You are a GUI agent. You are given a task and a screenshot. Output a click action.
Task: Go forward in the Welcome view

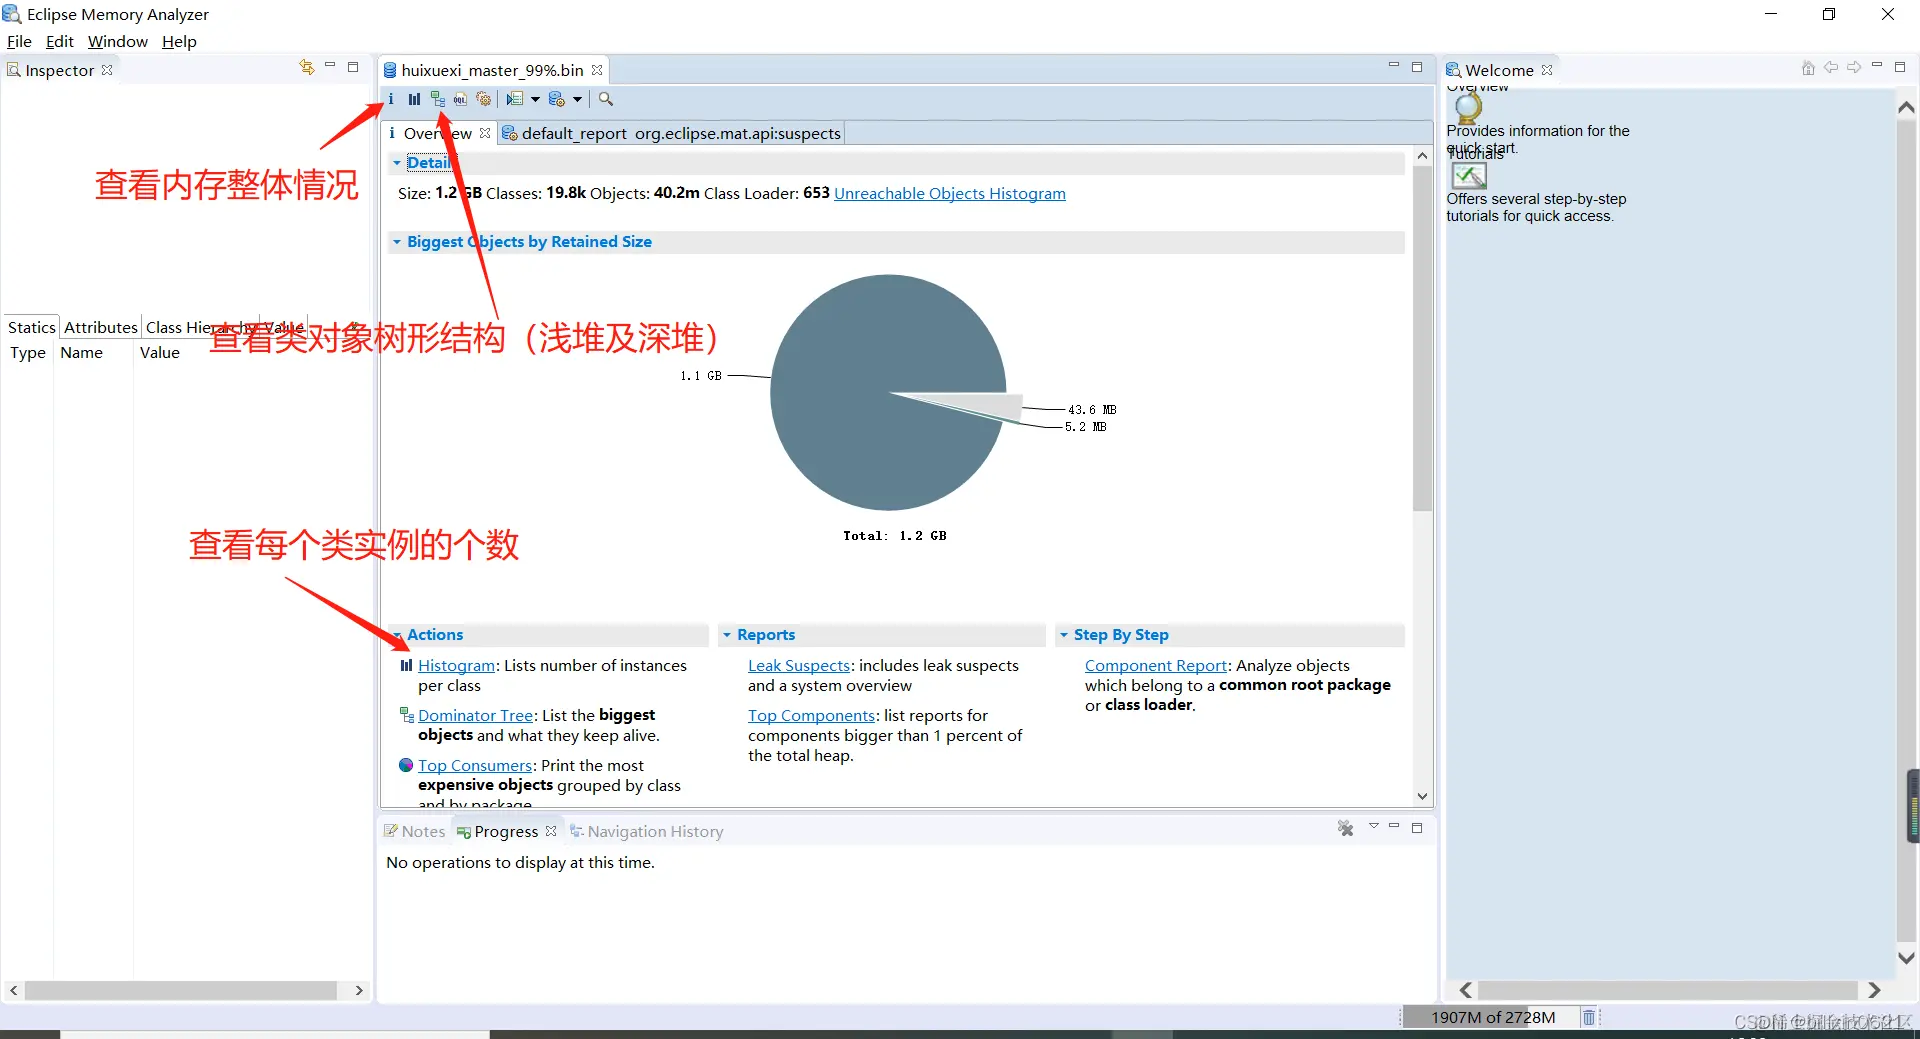click(1854, 67)
